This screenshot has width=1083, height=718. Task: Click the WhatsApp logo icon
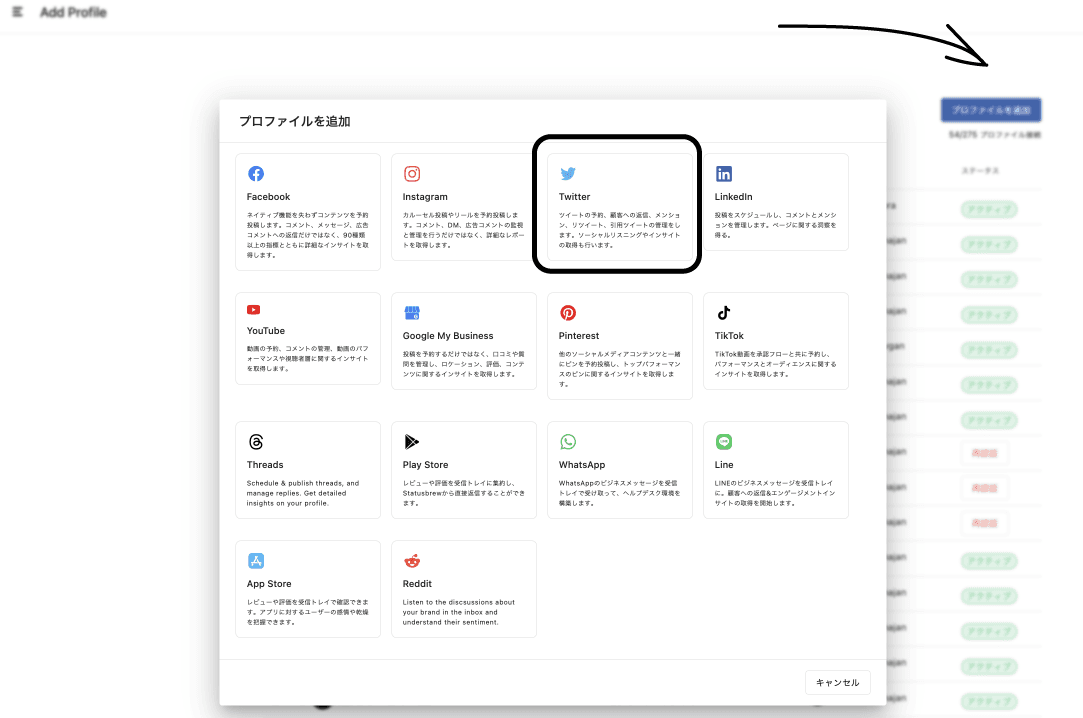(568, 442)
